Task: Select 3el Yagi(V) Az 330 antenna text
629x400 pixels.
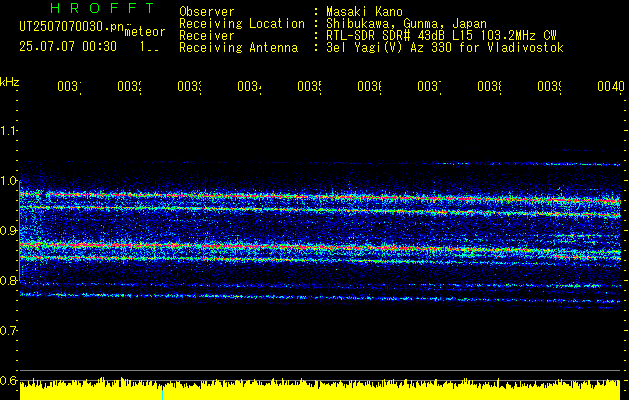Action: pyautogui.click(x=445, y=48)
